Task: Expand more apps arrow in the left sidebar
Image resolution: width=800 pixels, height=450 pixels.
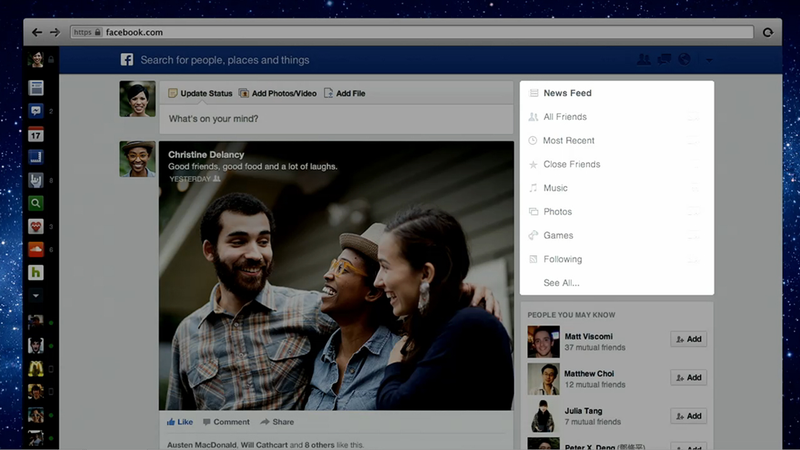Action: coord(36,295)
